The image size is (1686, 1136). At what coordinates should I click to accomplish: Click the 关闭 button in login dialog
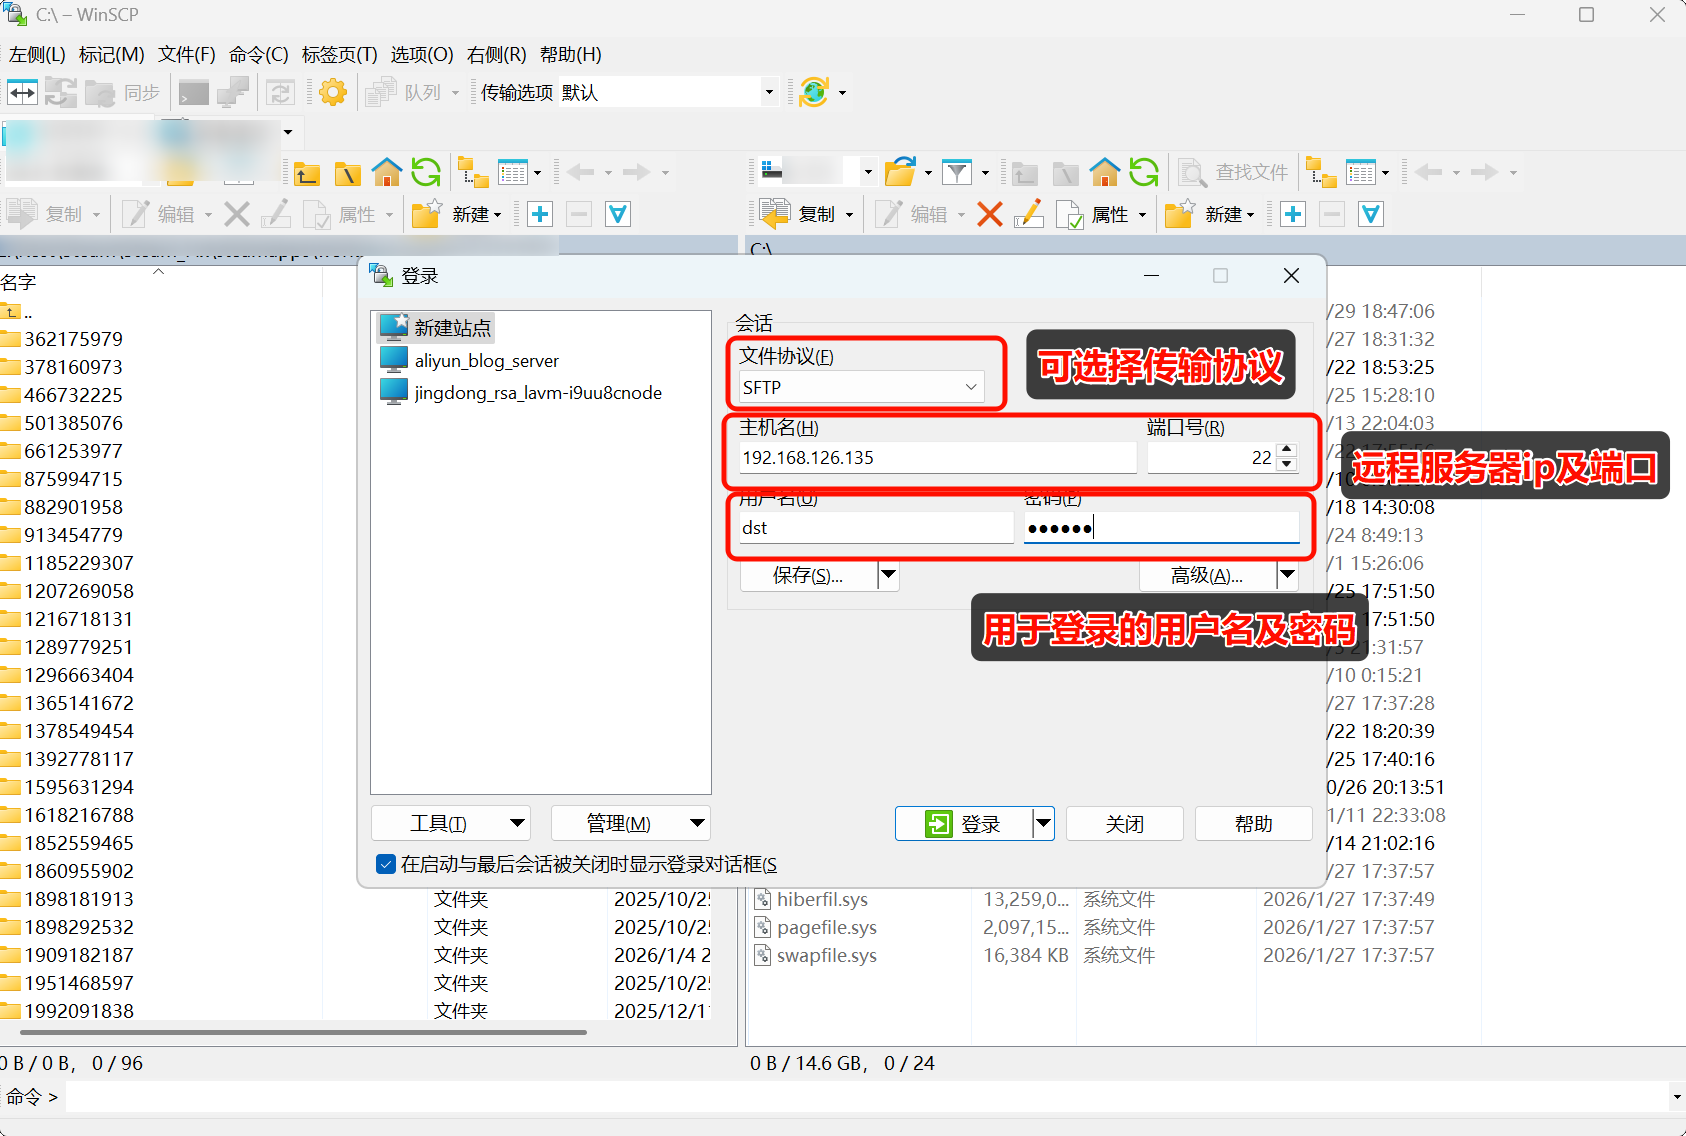click(x=1124, y=824)
